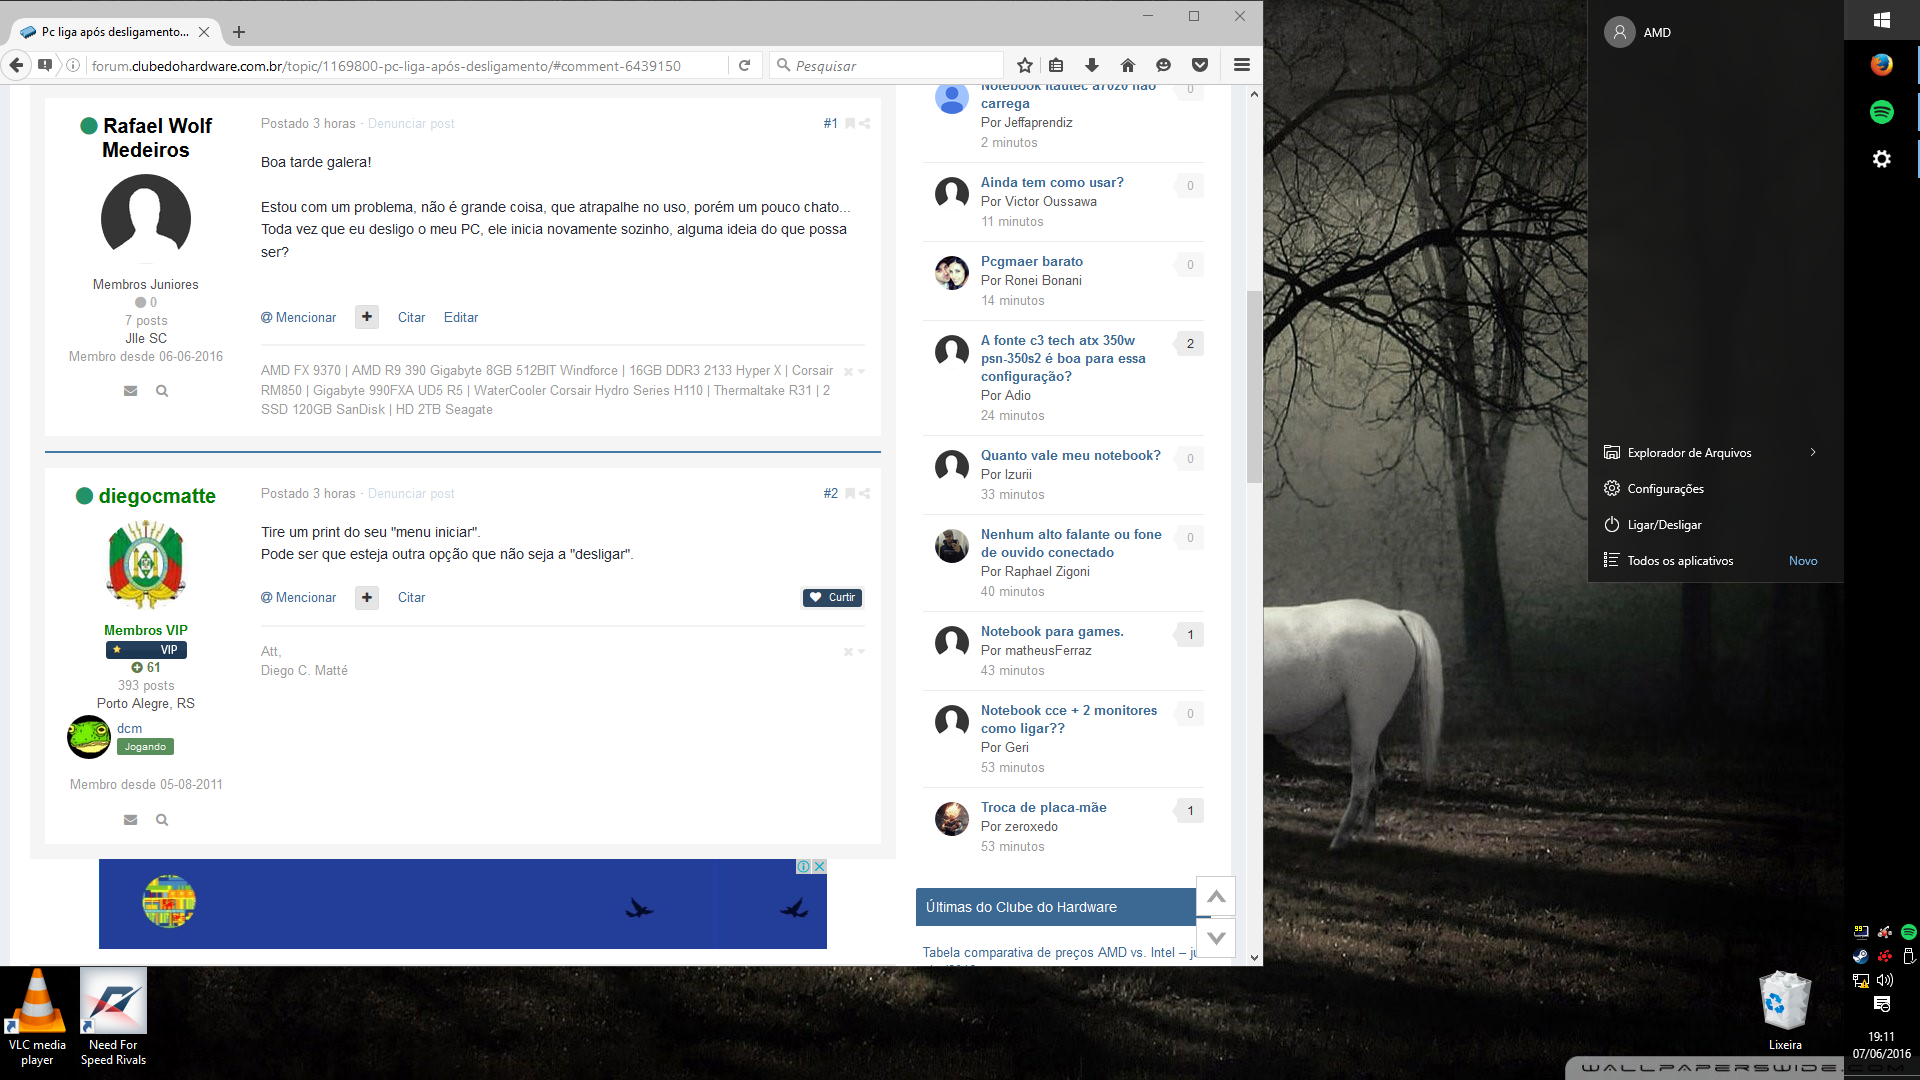This screenshot has width=1920, height=1080.
Task: Open the 'Ainda tem como usar?' topic
Action: pyautogui.click(x=1052, y=183)
